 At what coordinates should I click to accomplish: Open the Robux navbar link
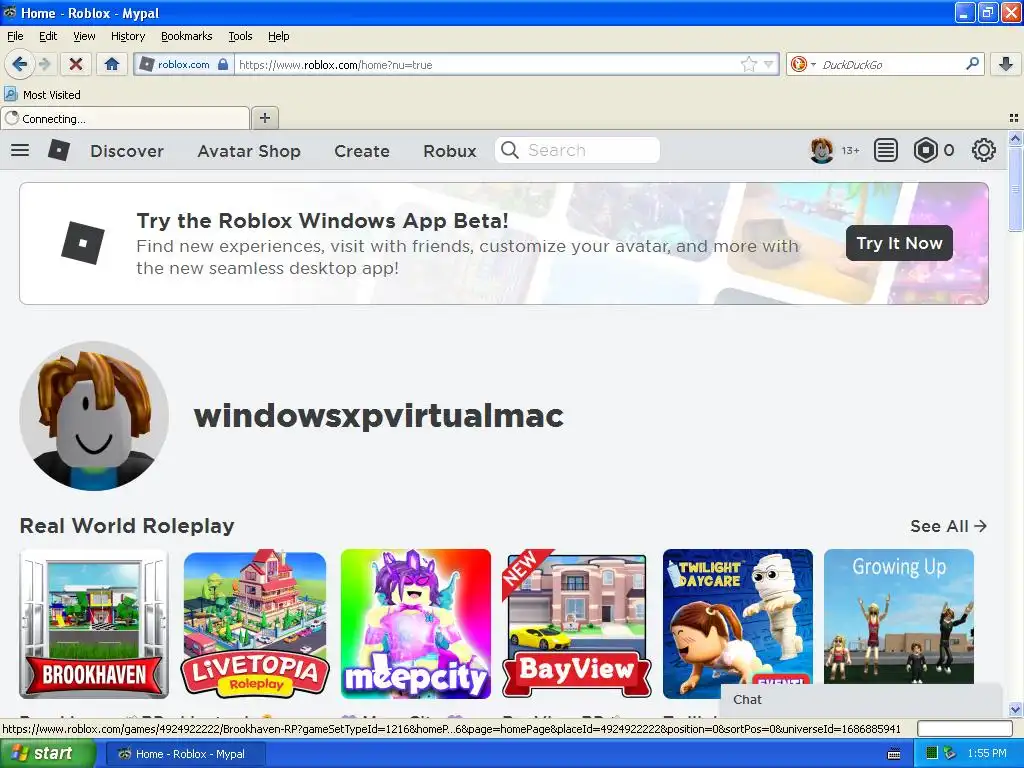(x=450, y=151)
